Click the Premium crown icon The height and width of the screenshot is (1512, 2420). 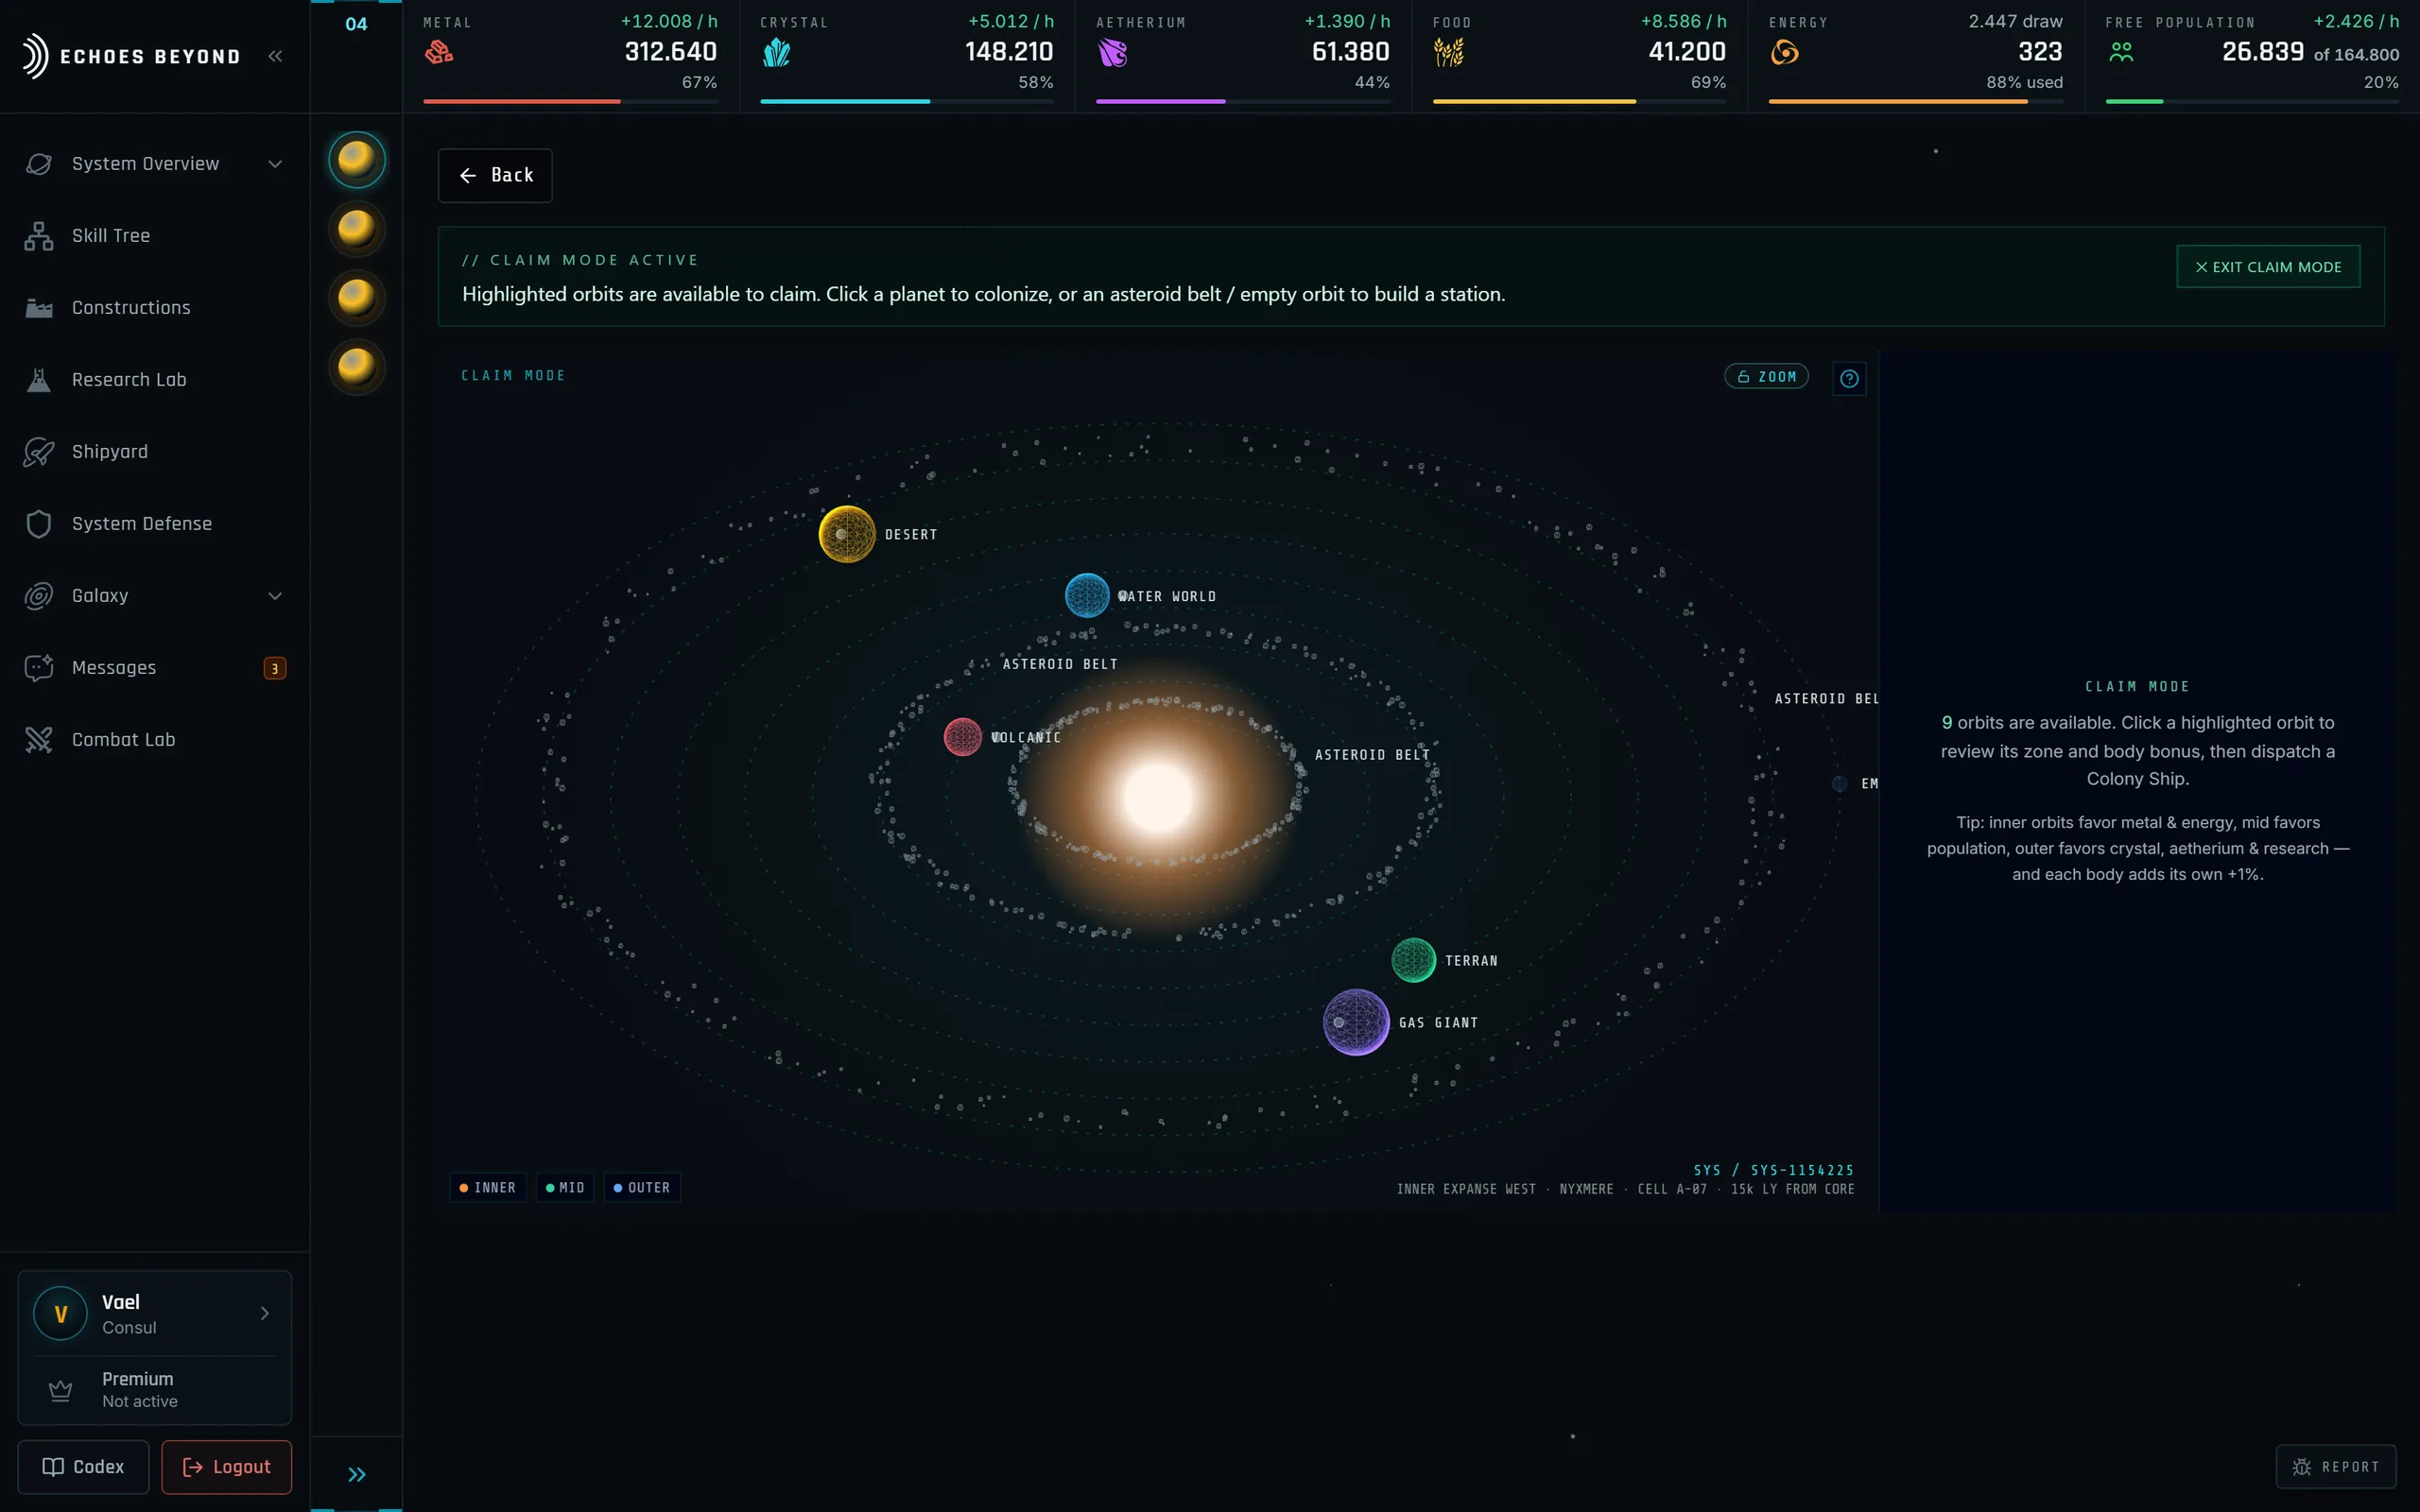click(61, 1390)
